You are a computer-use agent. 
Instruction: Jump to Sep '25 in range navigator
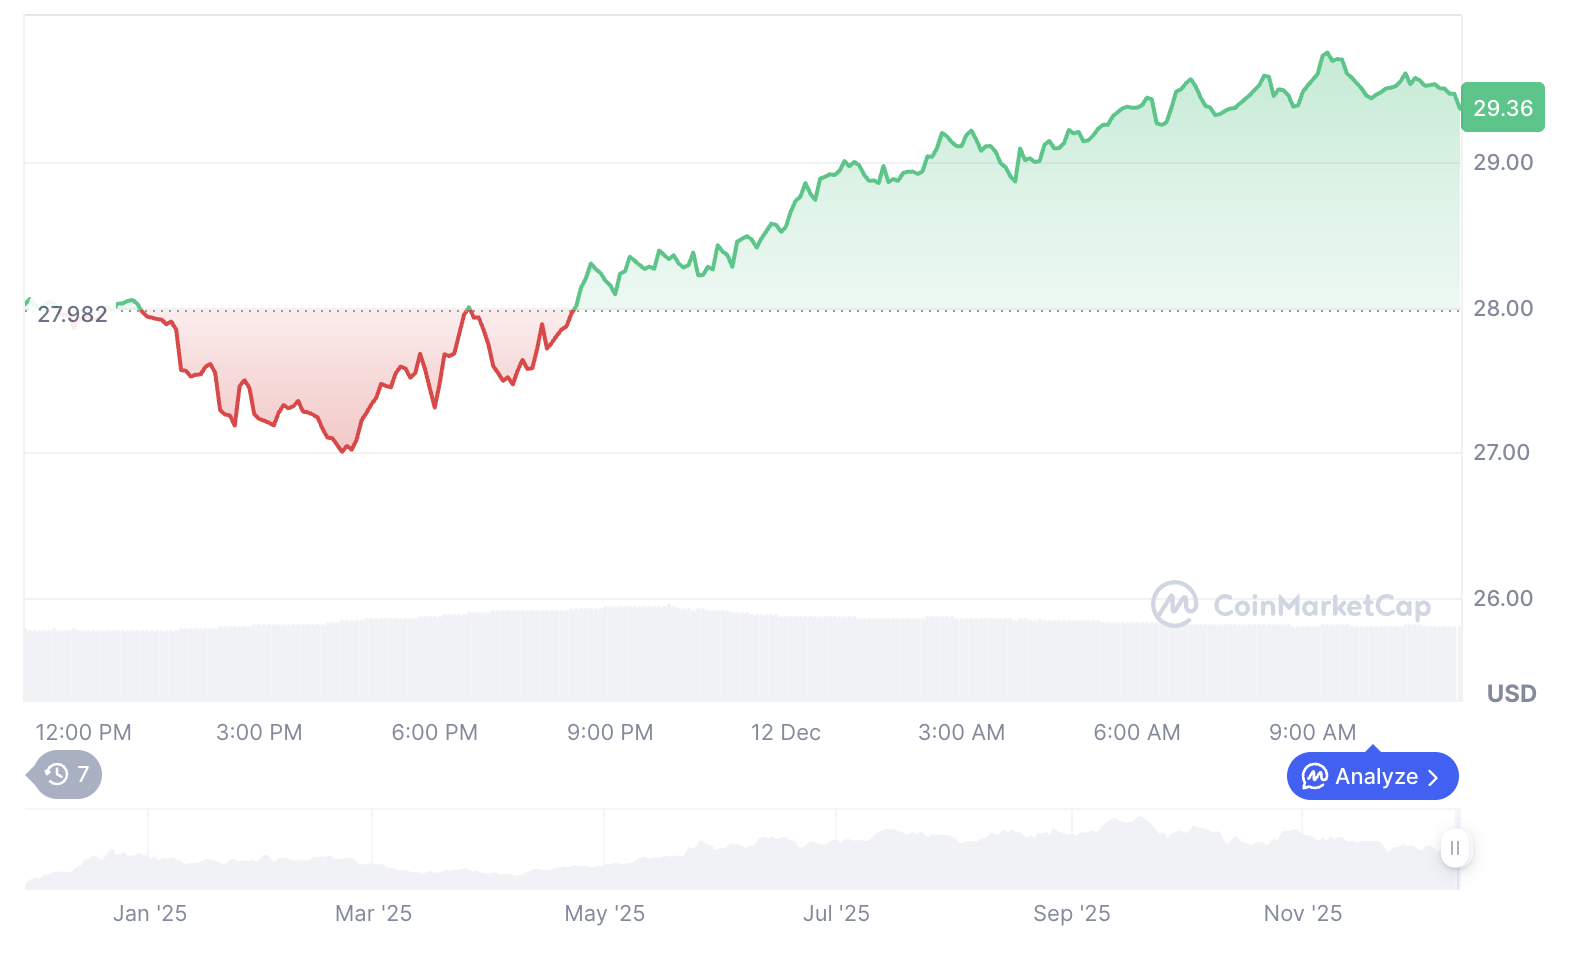click(1071, 913)
